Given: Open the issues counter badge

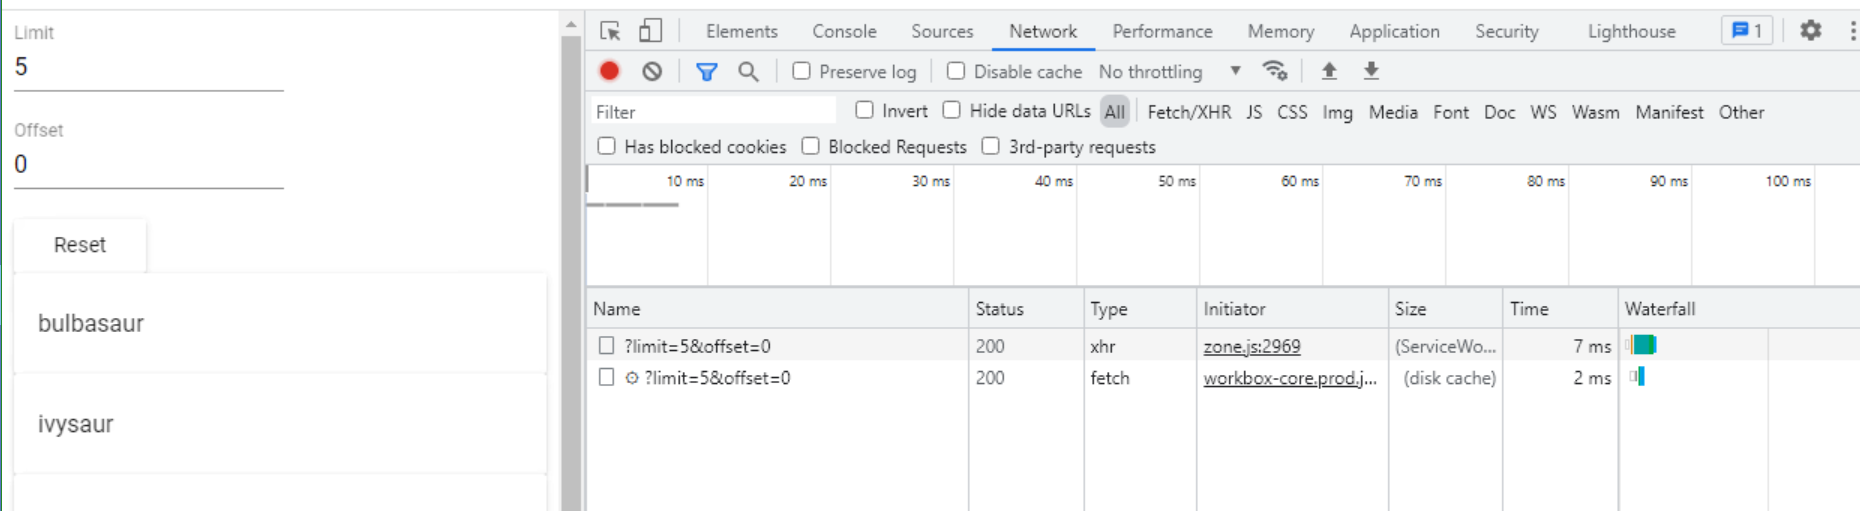Looking at the screenshot, I should (x=1747, y=31).
